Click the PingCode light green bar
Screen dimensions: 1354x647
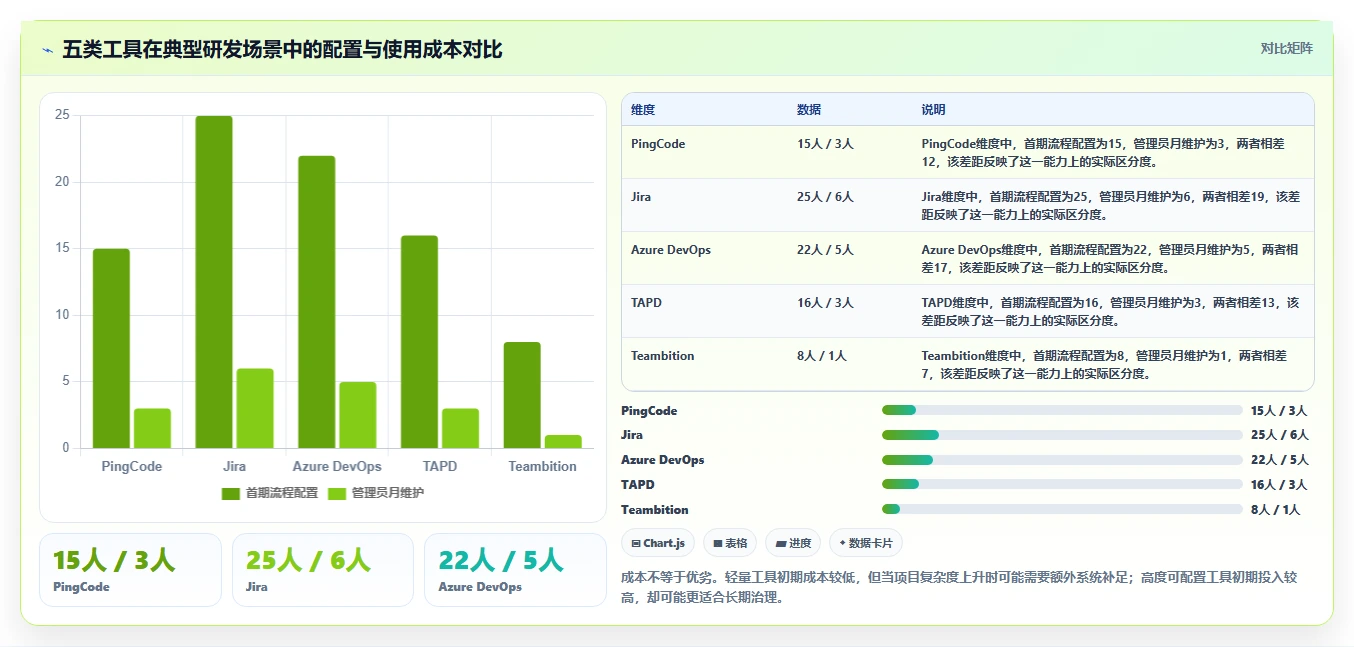point(152,428)
